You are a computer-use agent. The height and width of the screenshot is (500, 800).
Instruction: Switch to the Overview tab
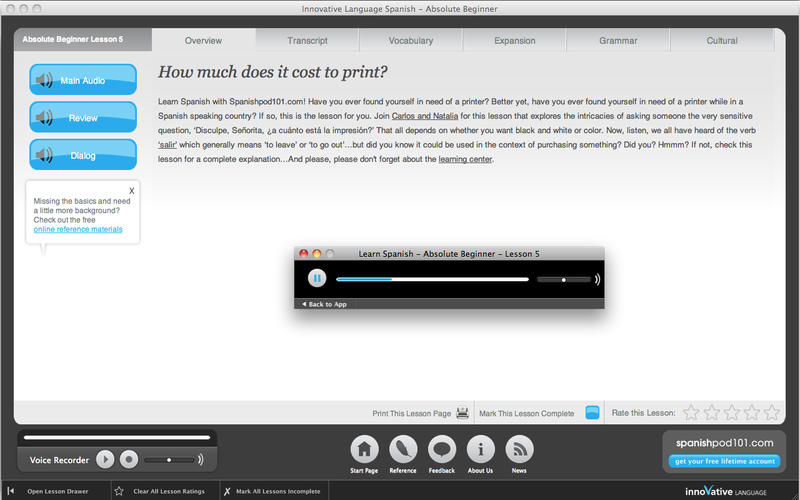(x=204, y=40)
